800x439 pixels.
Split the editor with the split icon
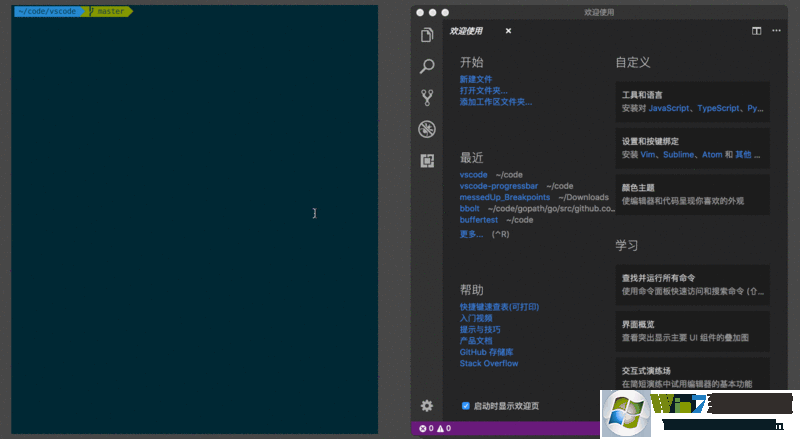757,31
